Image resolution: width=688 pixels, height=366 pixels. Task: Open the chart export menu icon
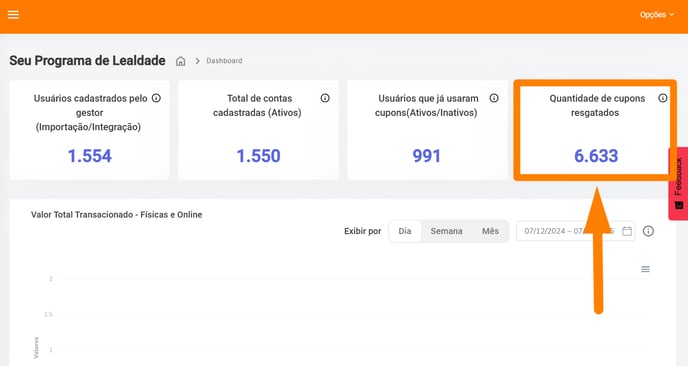coord(645,269)
